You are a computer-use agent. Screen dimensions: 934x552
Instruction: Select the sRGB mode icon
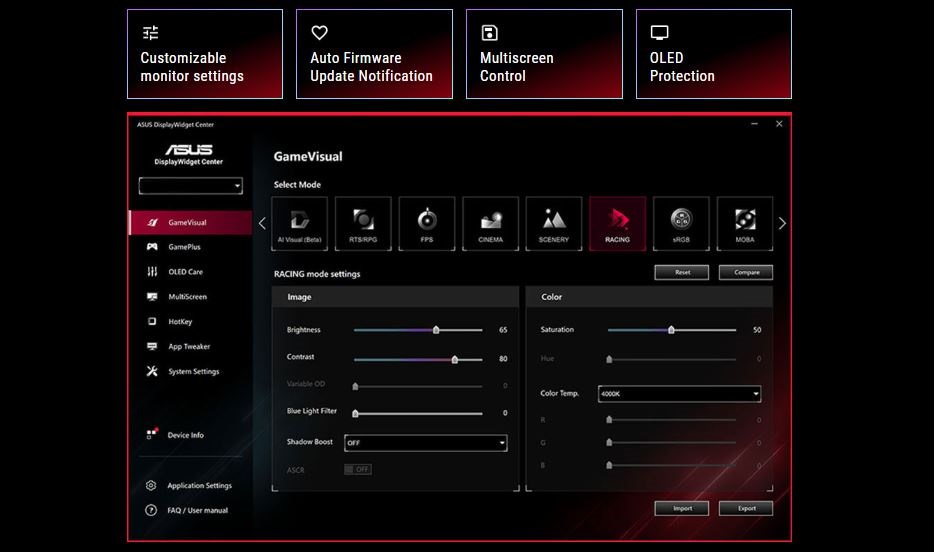click(681, 222)
